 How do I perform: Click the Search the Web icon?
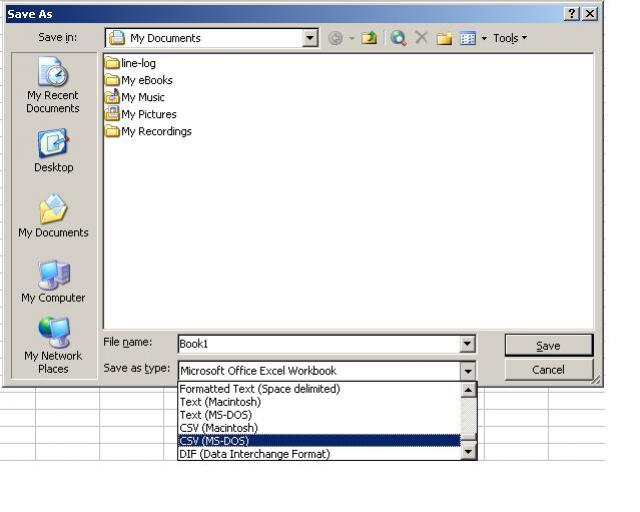point(399,38)
